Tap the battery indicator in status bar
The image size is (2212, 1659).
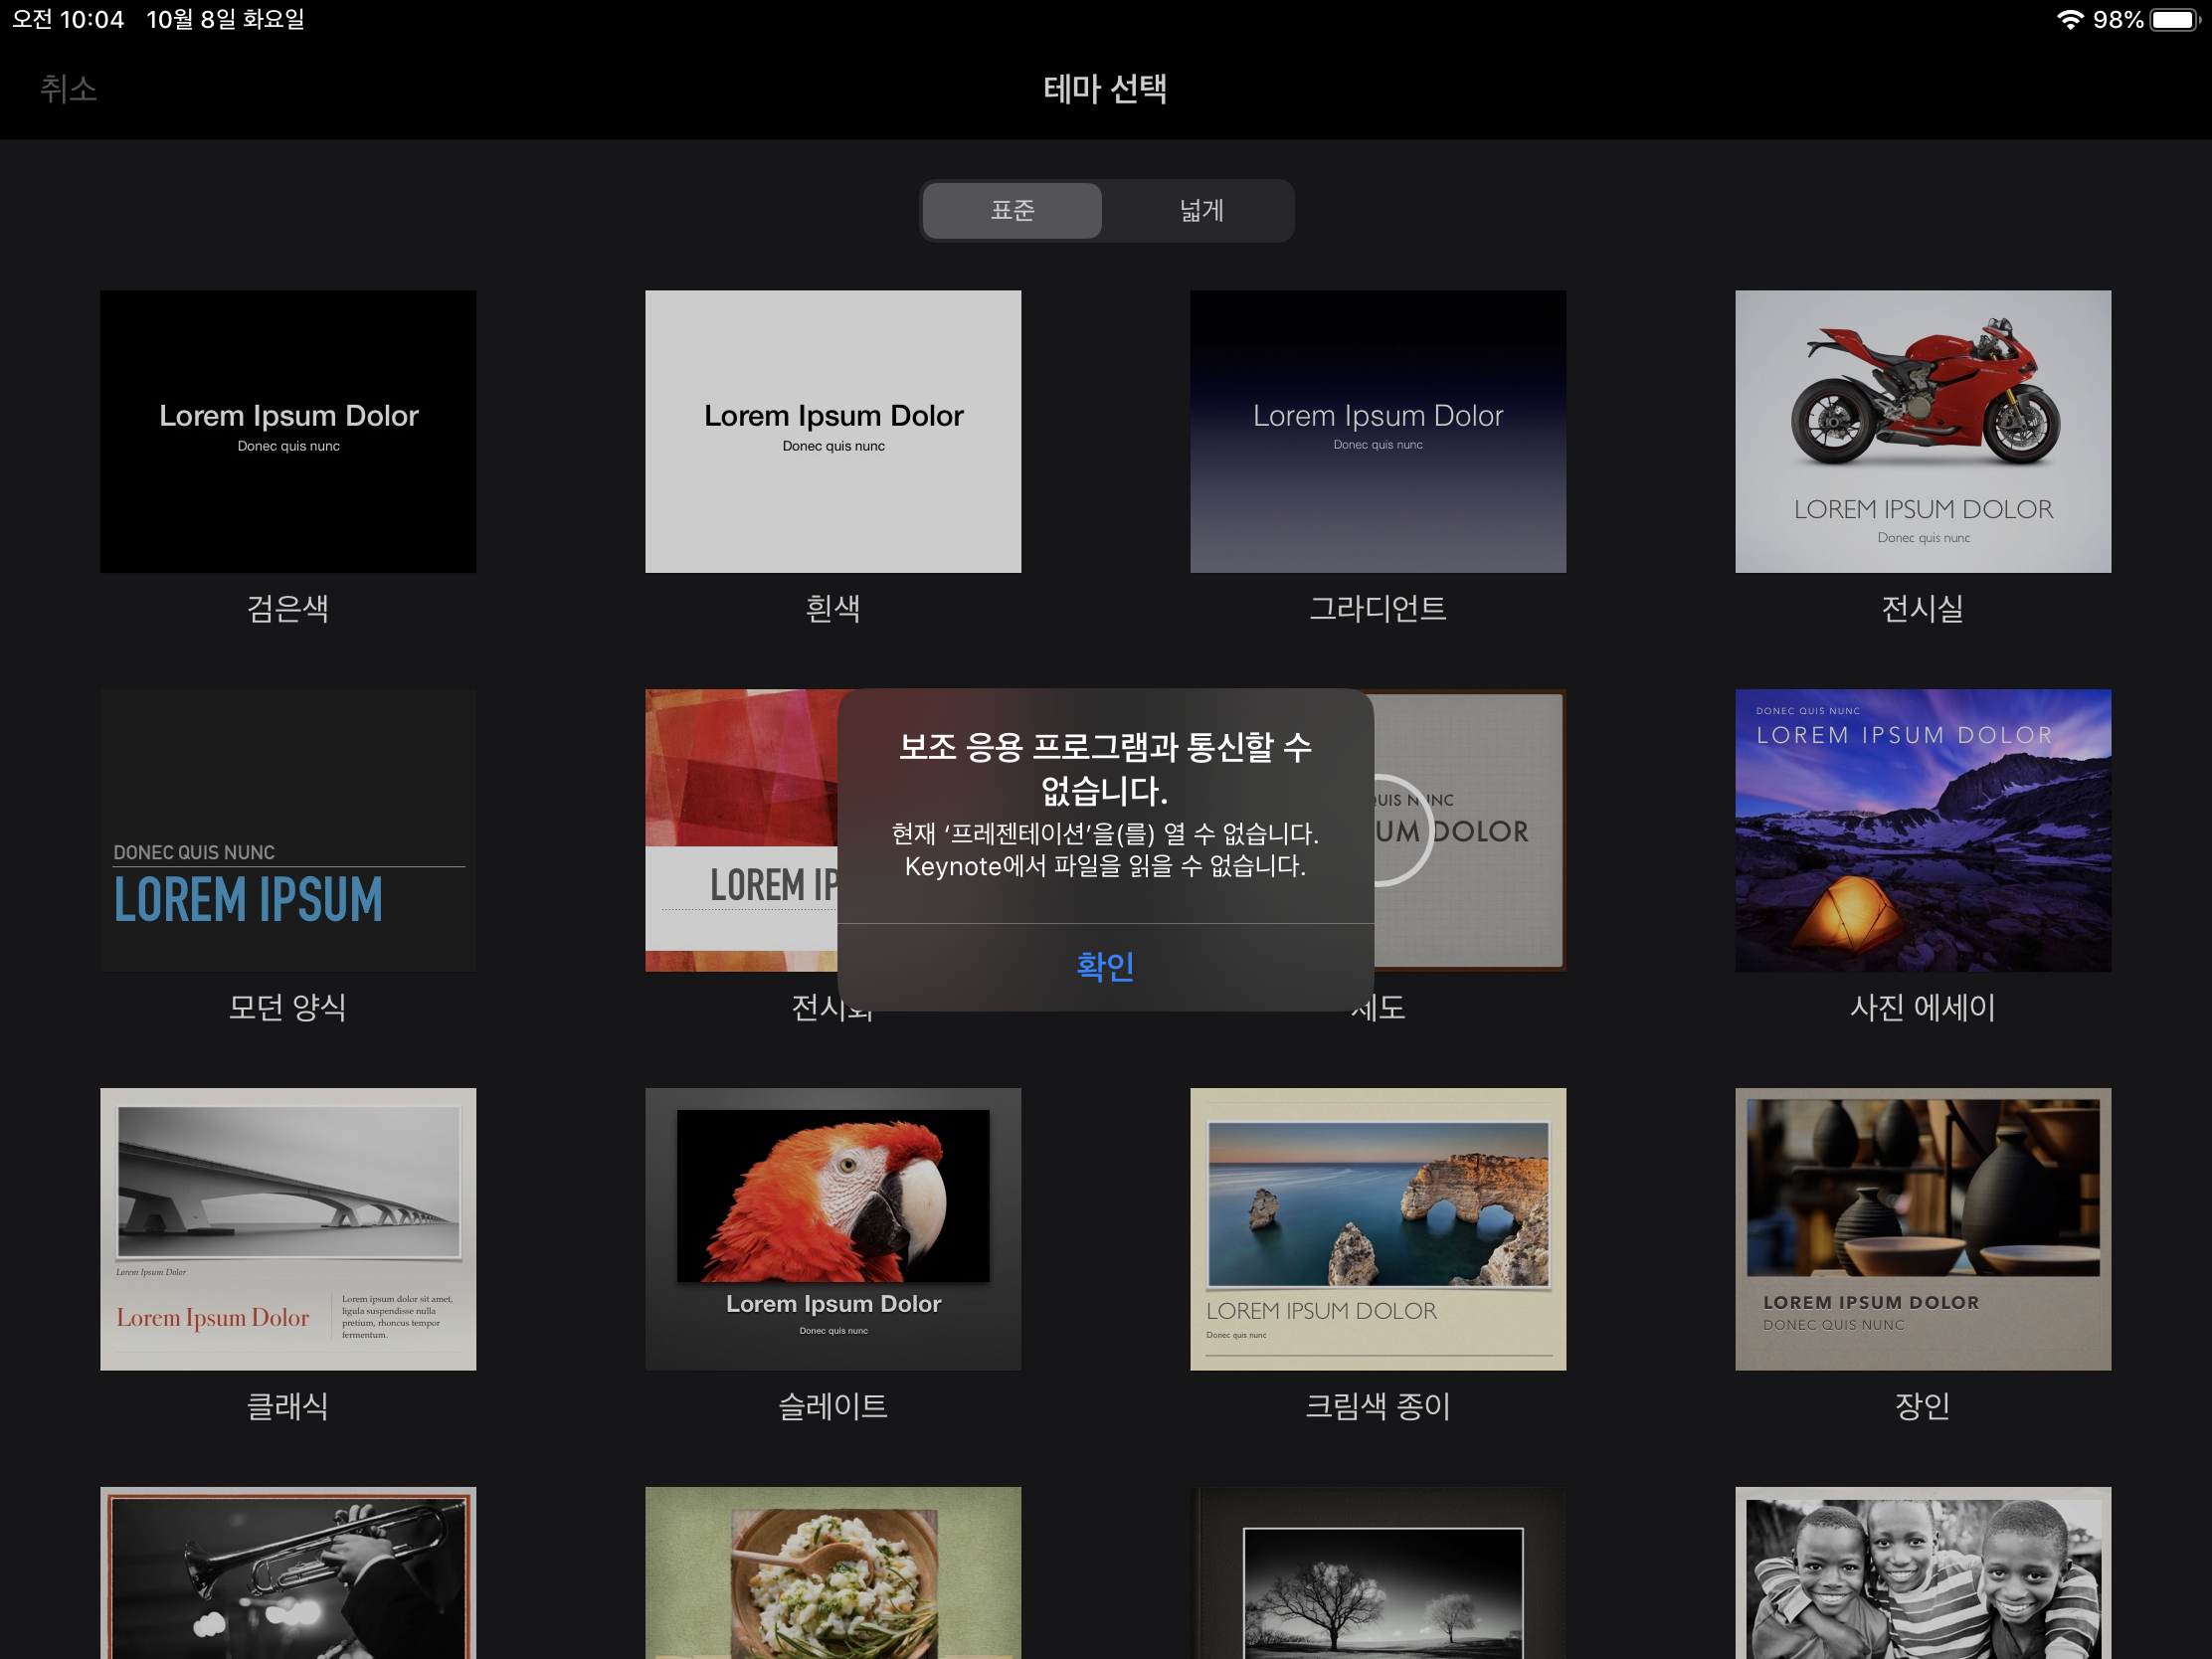pos(2175,20)
